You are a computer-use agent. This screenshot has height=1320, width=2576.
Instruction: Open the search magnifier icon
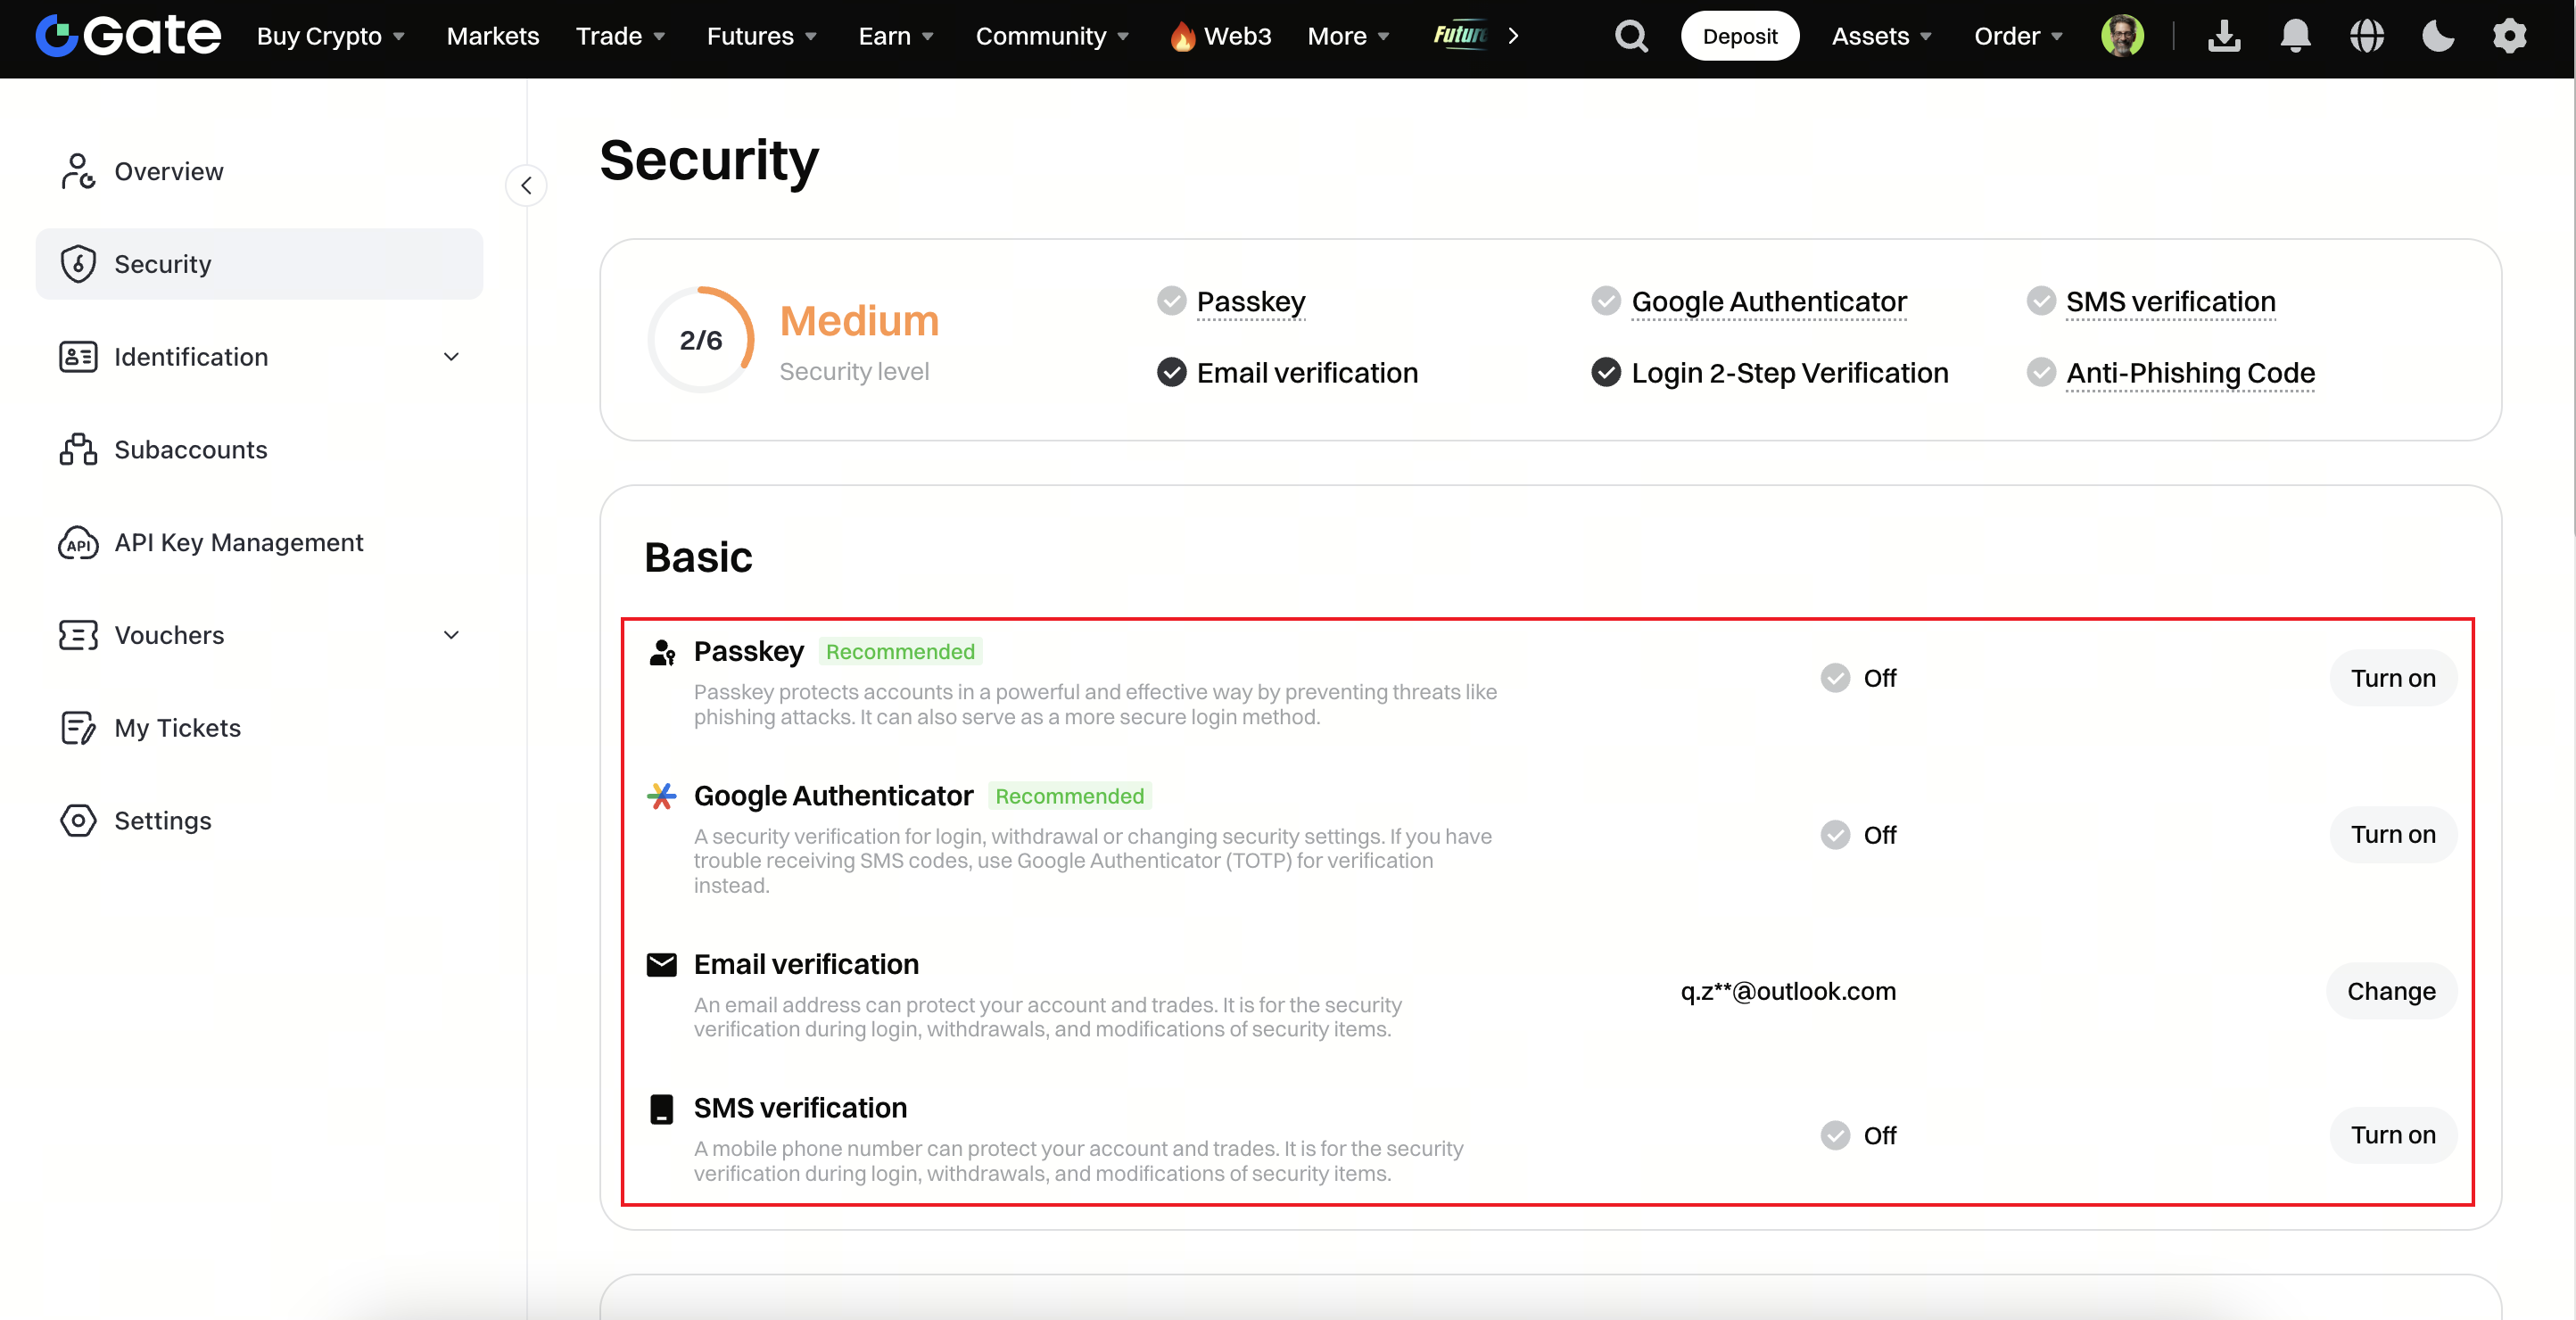coord(1631,37)
